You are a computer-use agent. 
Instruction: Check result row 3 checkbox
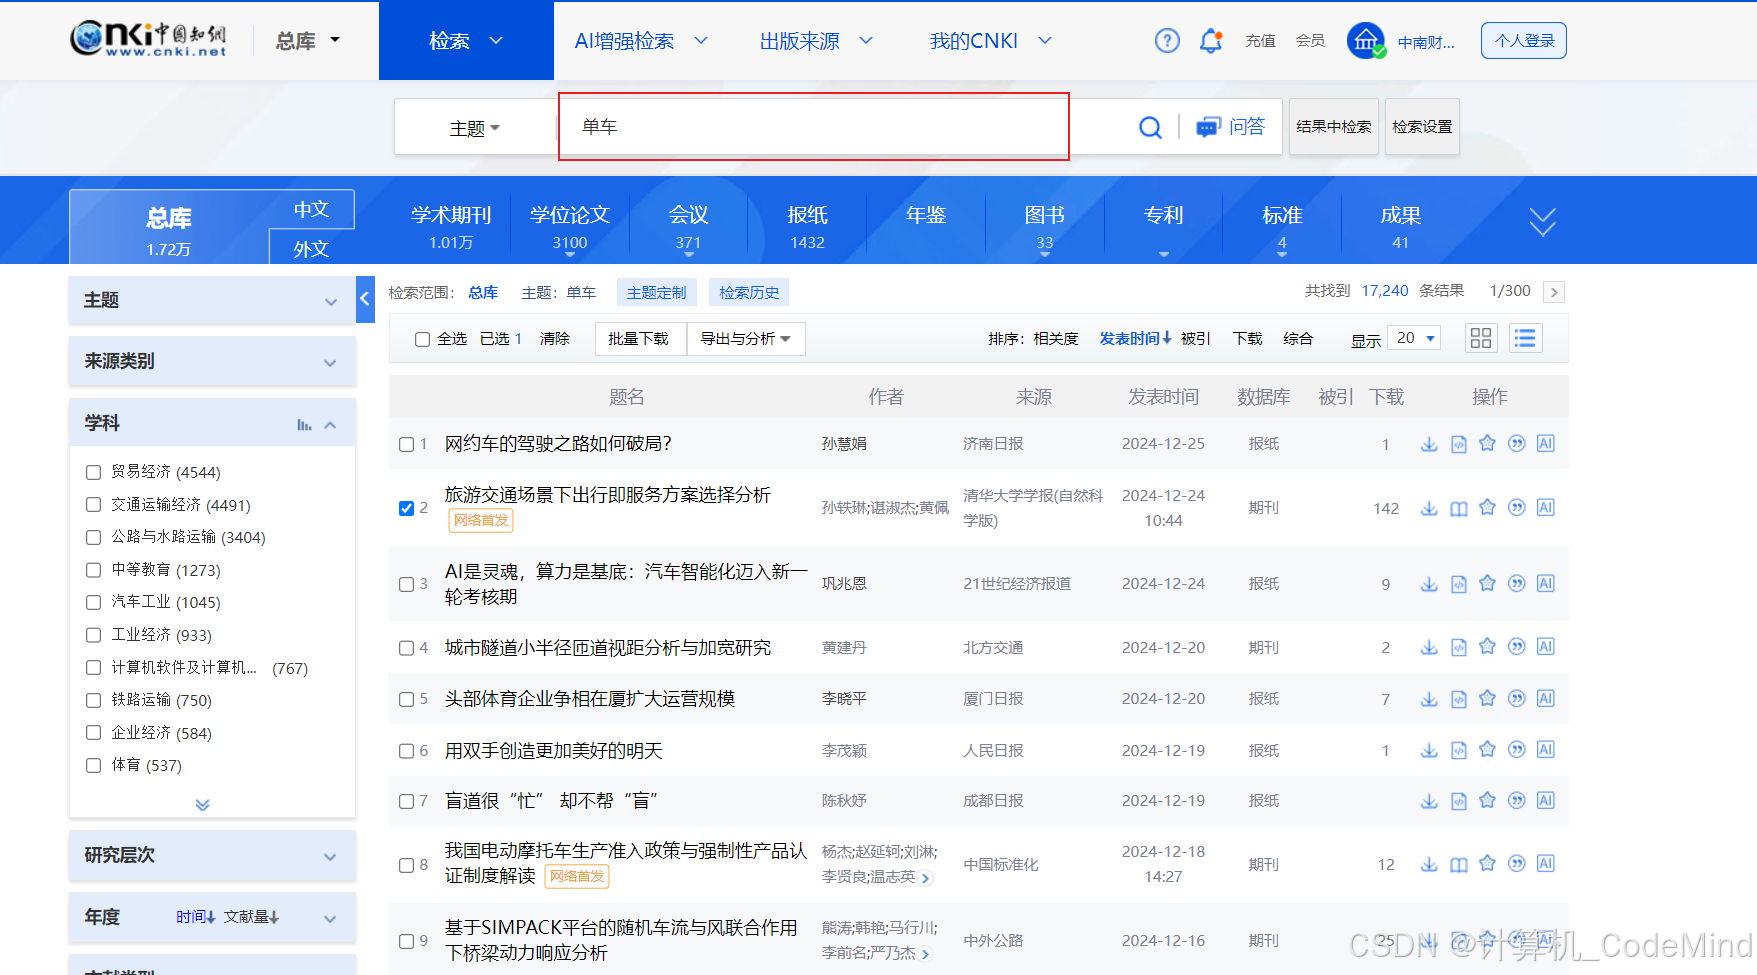click(x=406, y=584)
